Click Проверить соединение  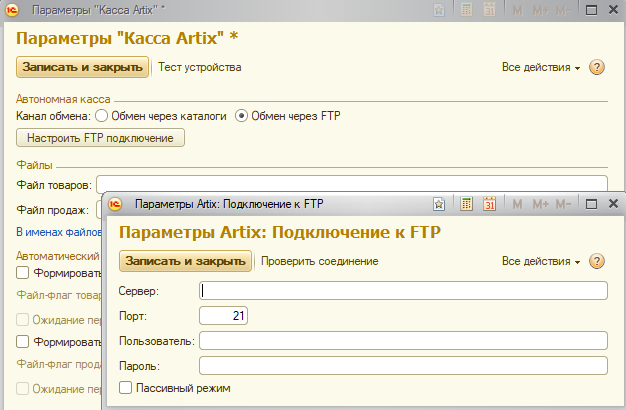click(319, 261)
